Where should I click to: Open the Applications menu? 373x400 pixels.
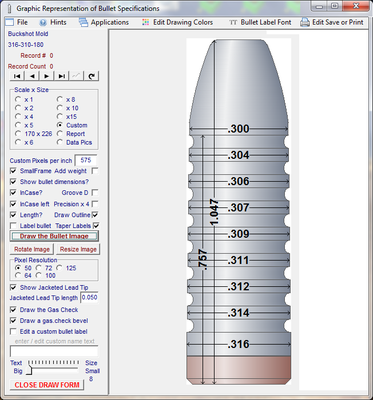(x=104, y=22)
